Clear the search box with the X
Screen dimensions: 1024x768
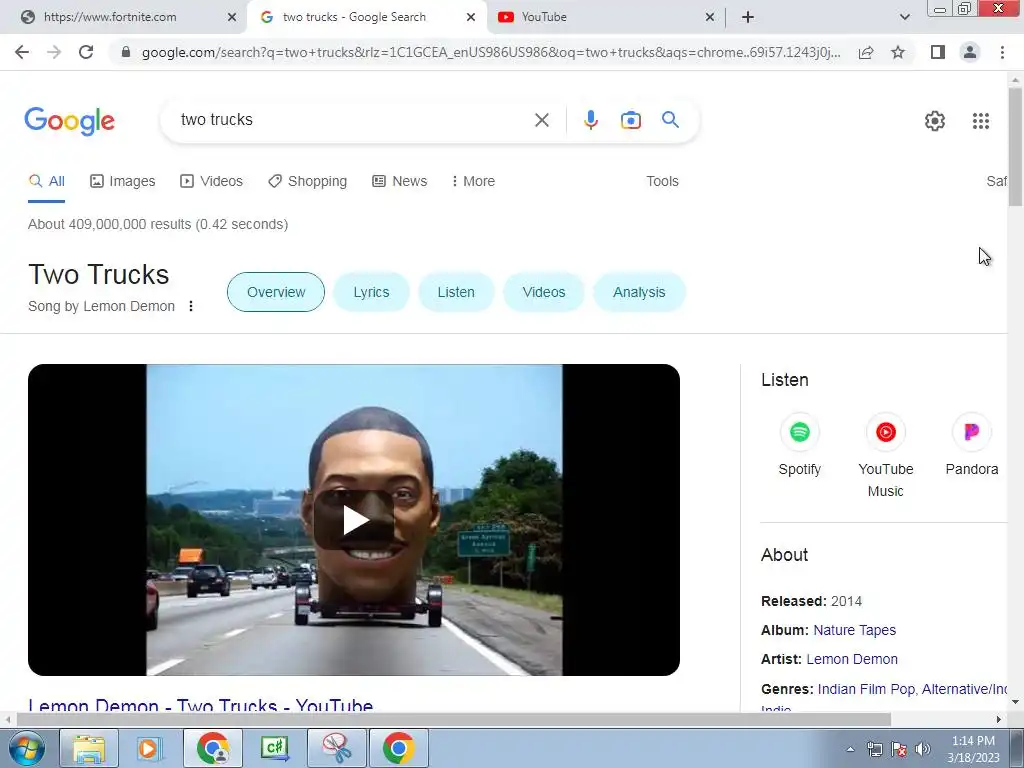click(x=541, y=120)
